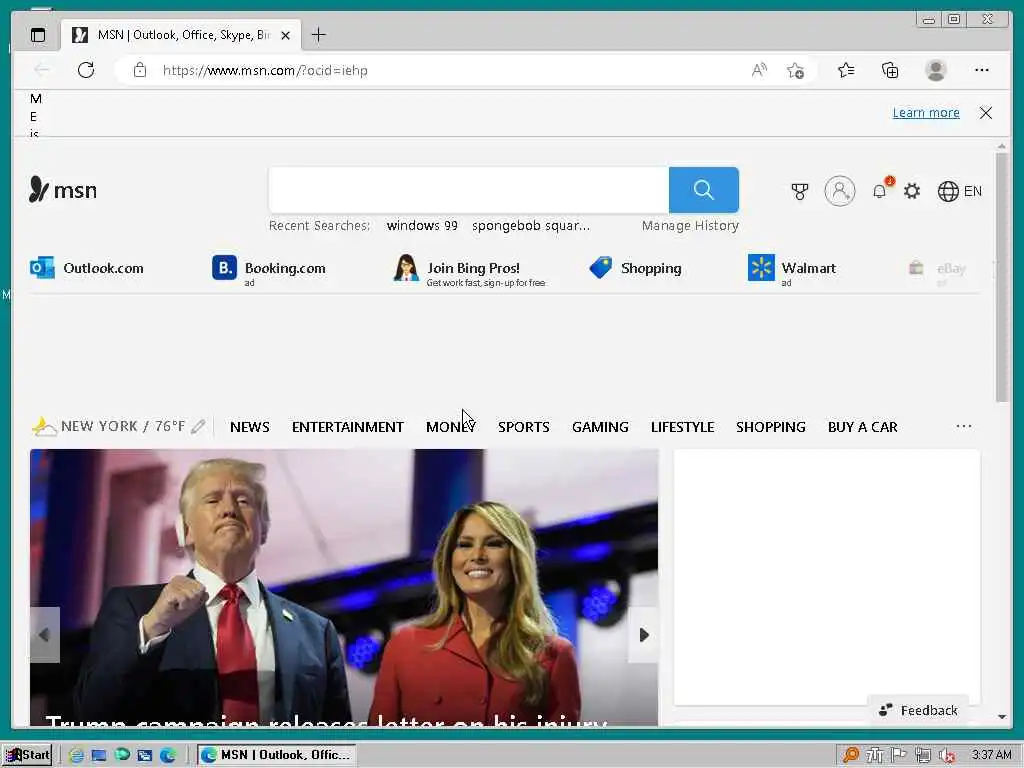Open the tab actions menu icon
This screenshot has width=1024, height=768.
click(38, 35)
